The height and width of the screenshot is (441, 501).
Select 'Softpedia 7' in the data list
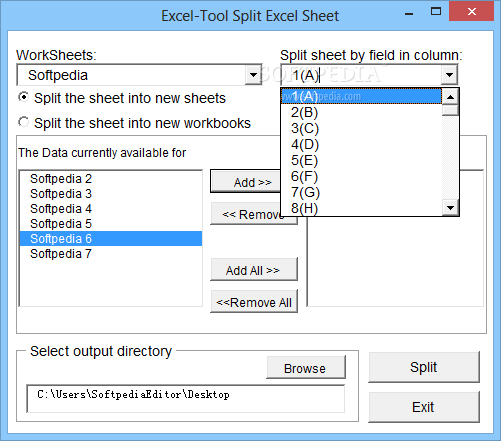111,254
